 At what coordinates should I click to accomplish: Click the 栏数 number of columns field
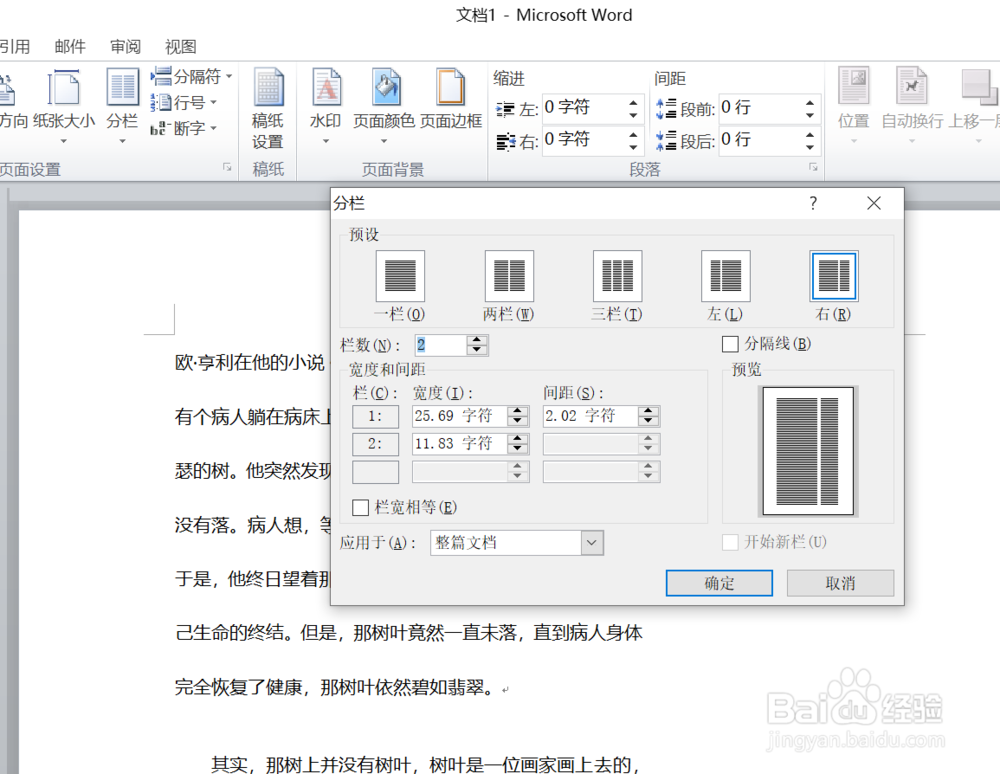pyautogui.click(x=441, y=345)
